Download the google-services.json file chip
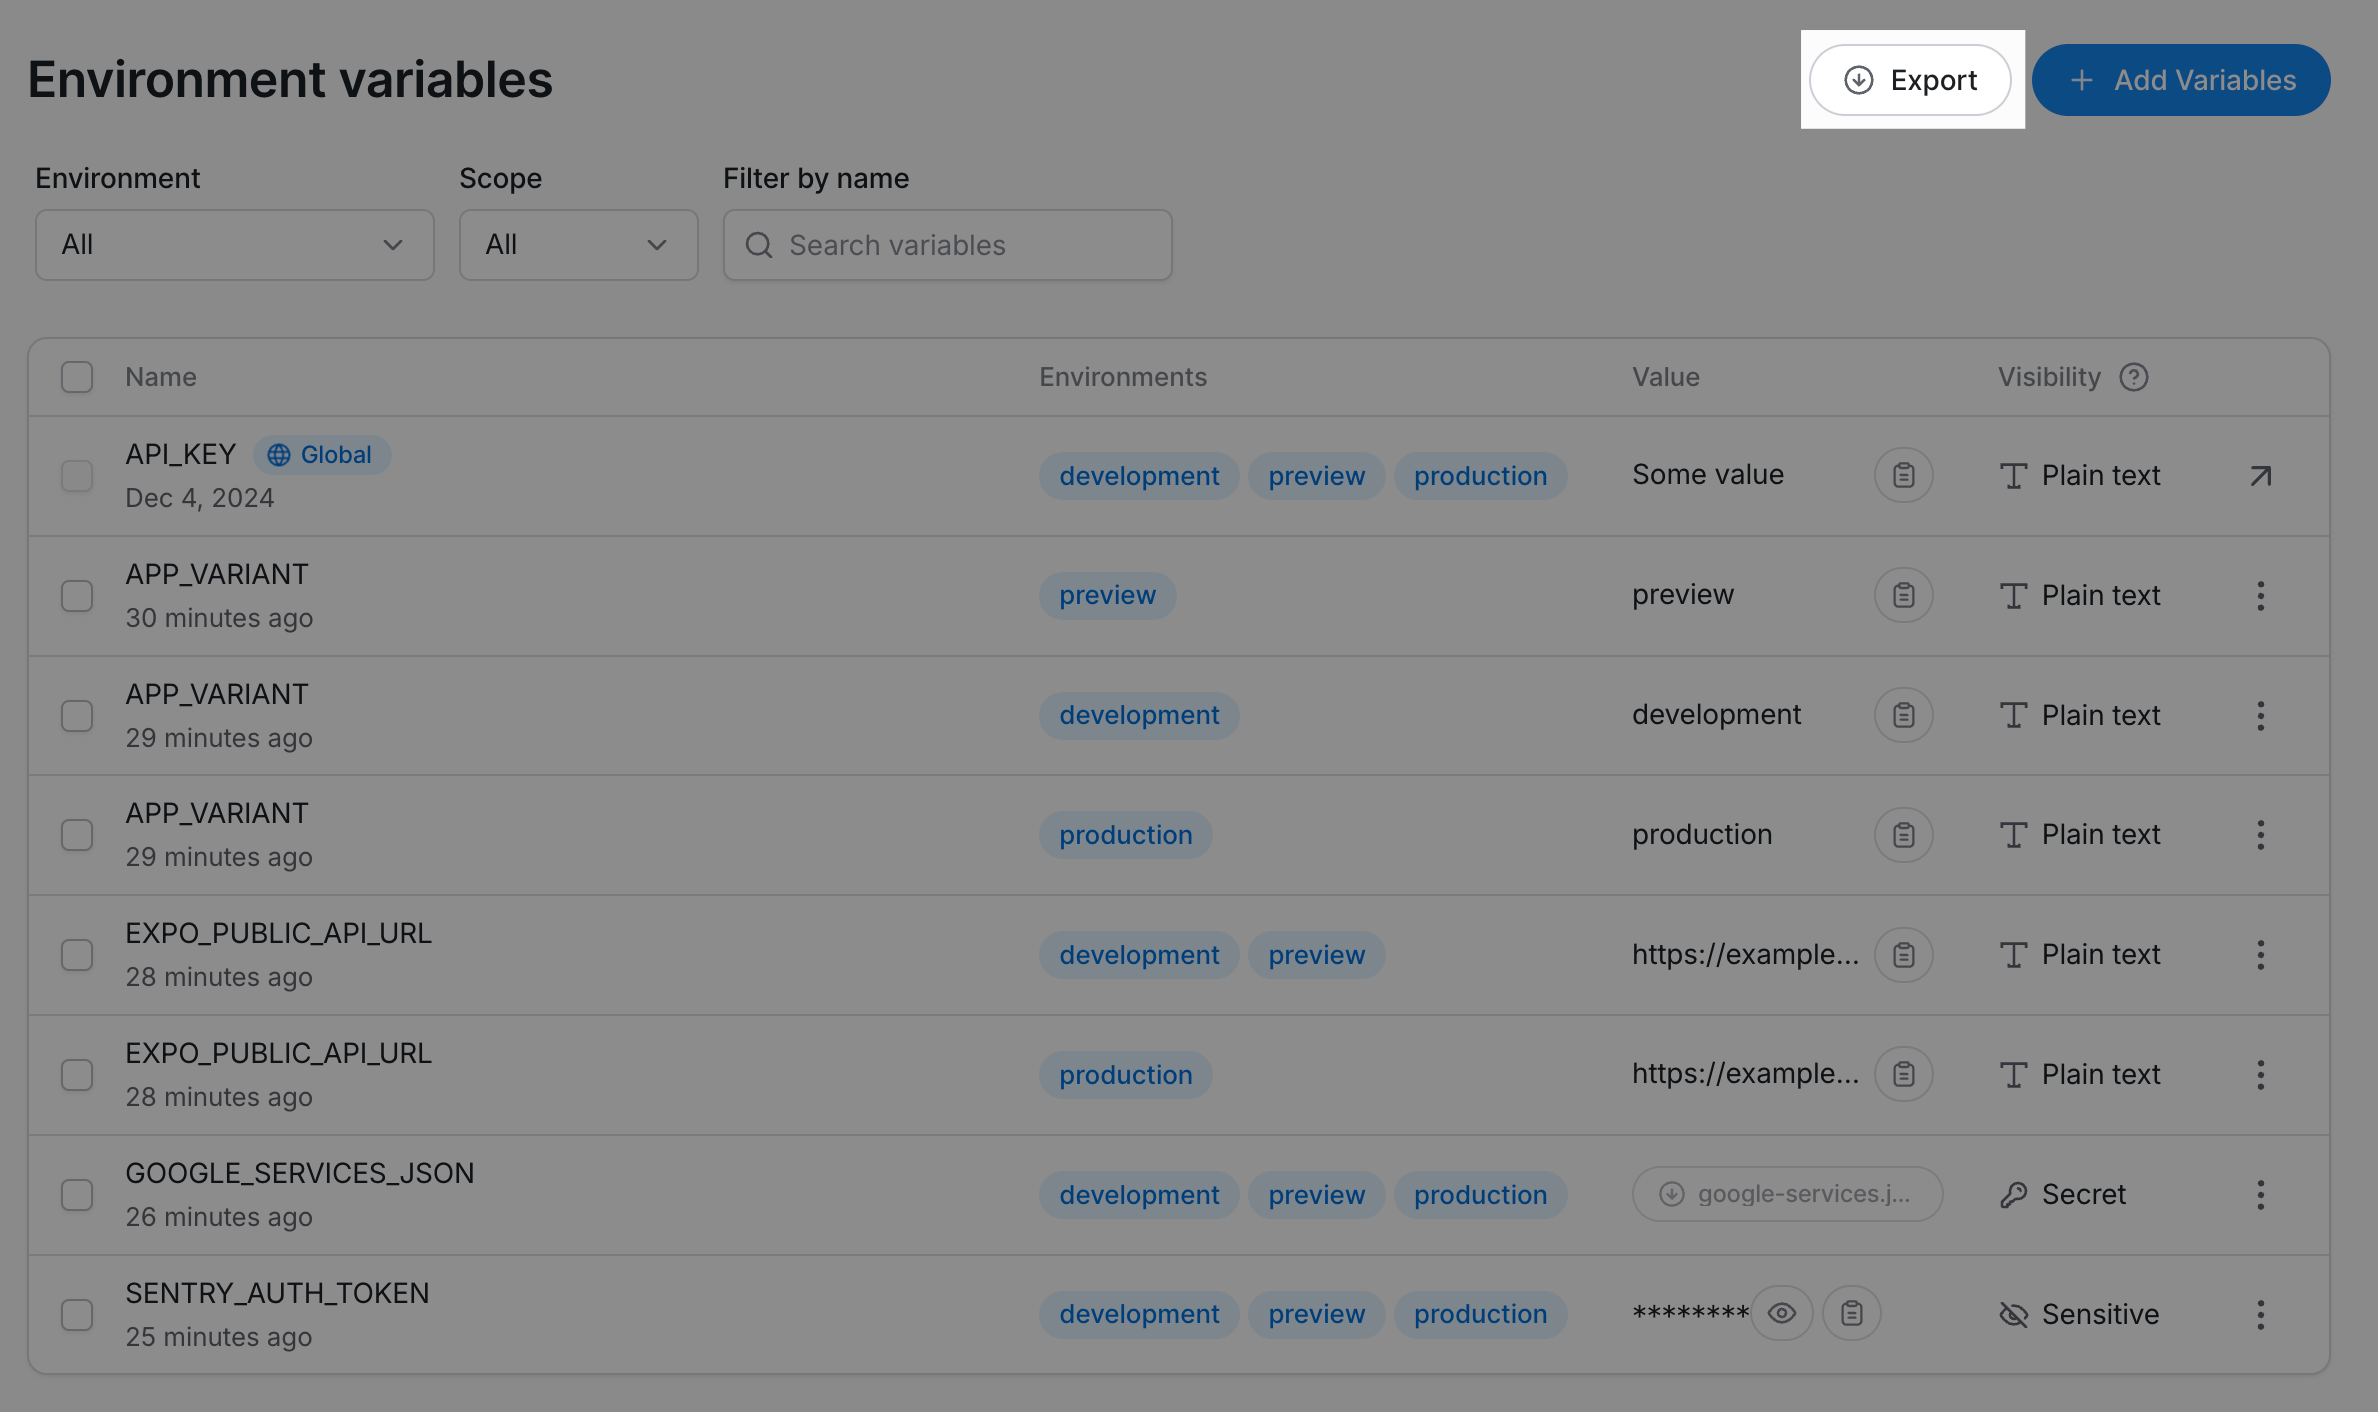 [x=1787, y=1194]
